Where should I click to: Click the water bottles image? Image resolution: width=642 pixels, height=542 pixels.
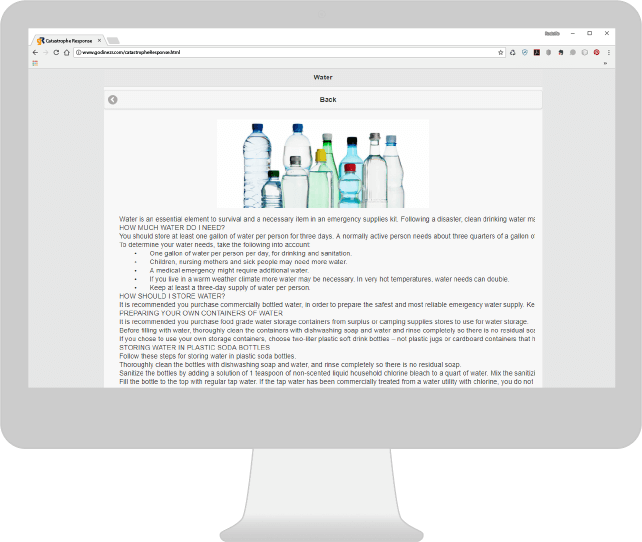click(323, 164)
